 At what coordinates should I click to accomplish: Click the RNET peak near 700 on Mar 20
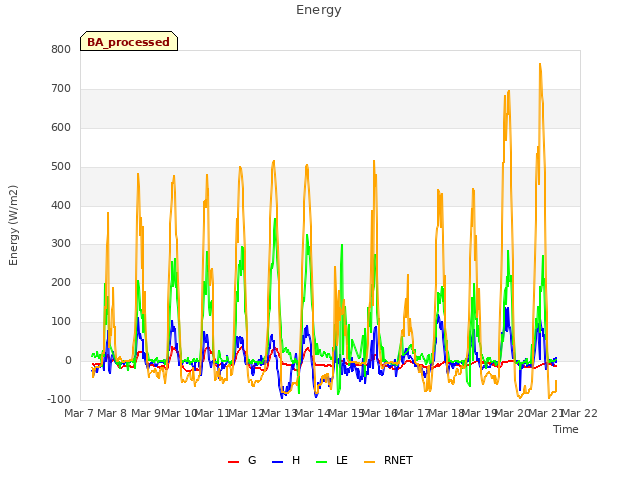pos(509,91)
